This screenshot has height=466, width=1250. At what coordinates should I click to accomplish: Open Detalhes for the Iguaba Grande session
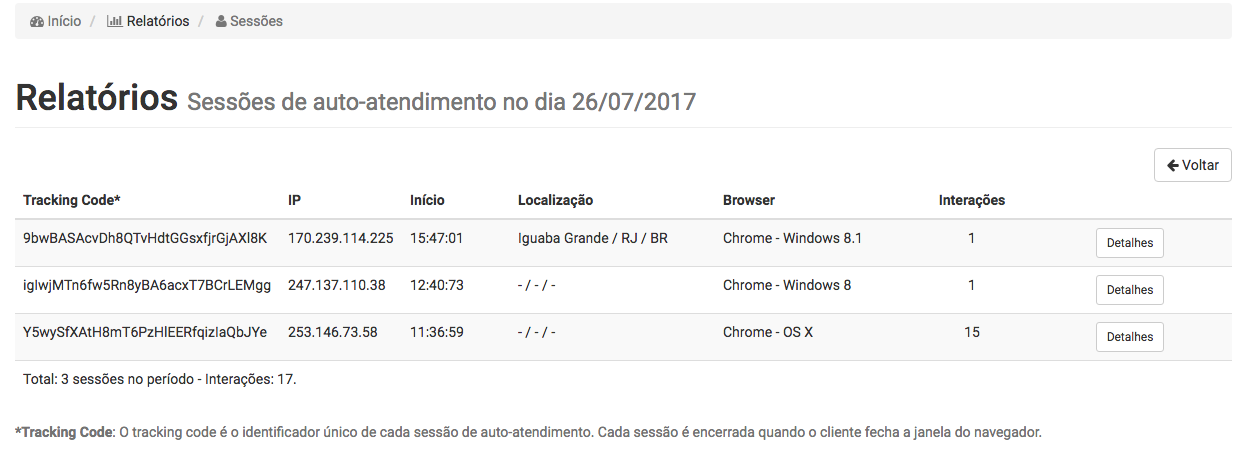point(1130,243)
